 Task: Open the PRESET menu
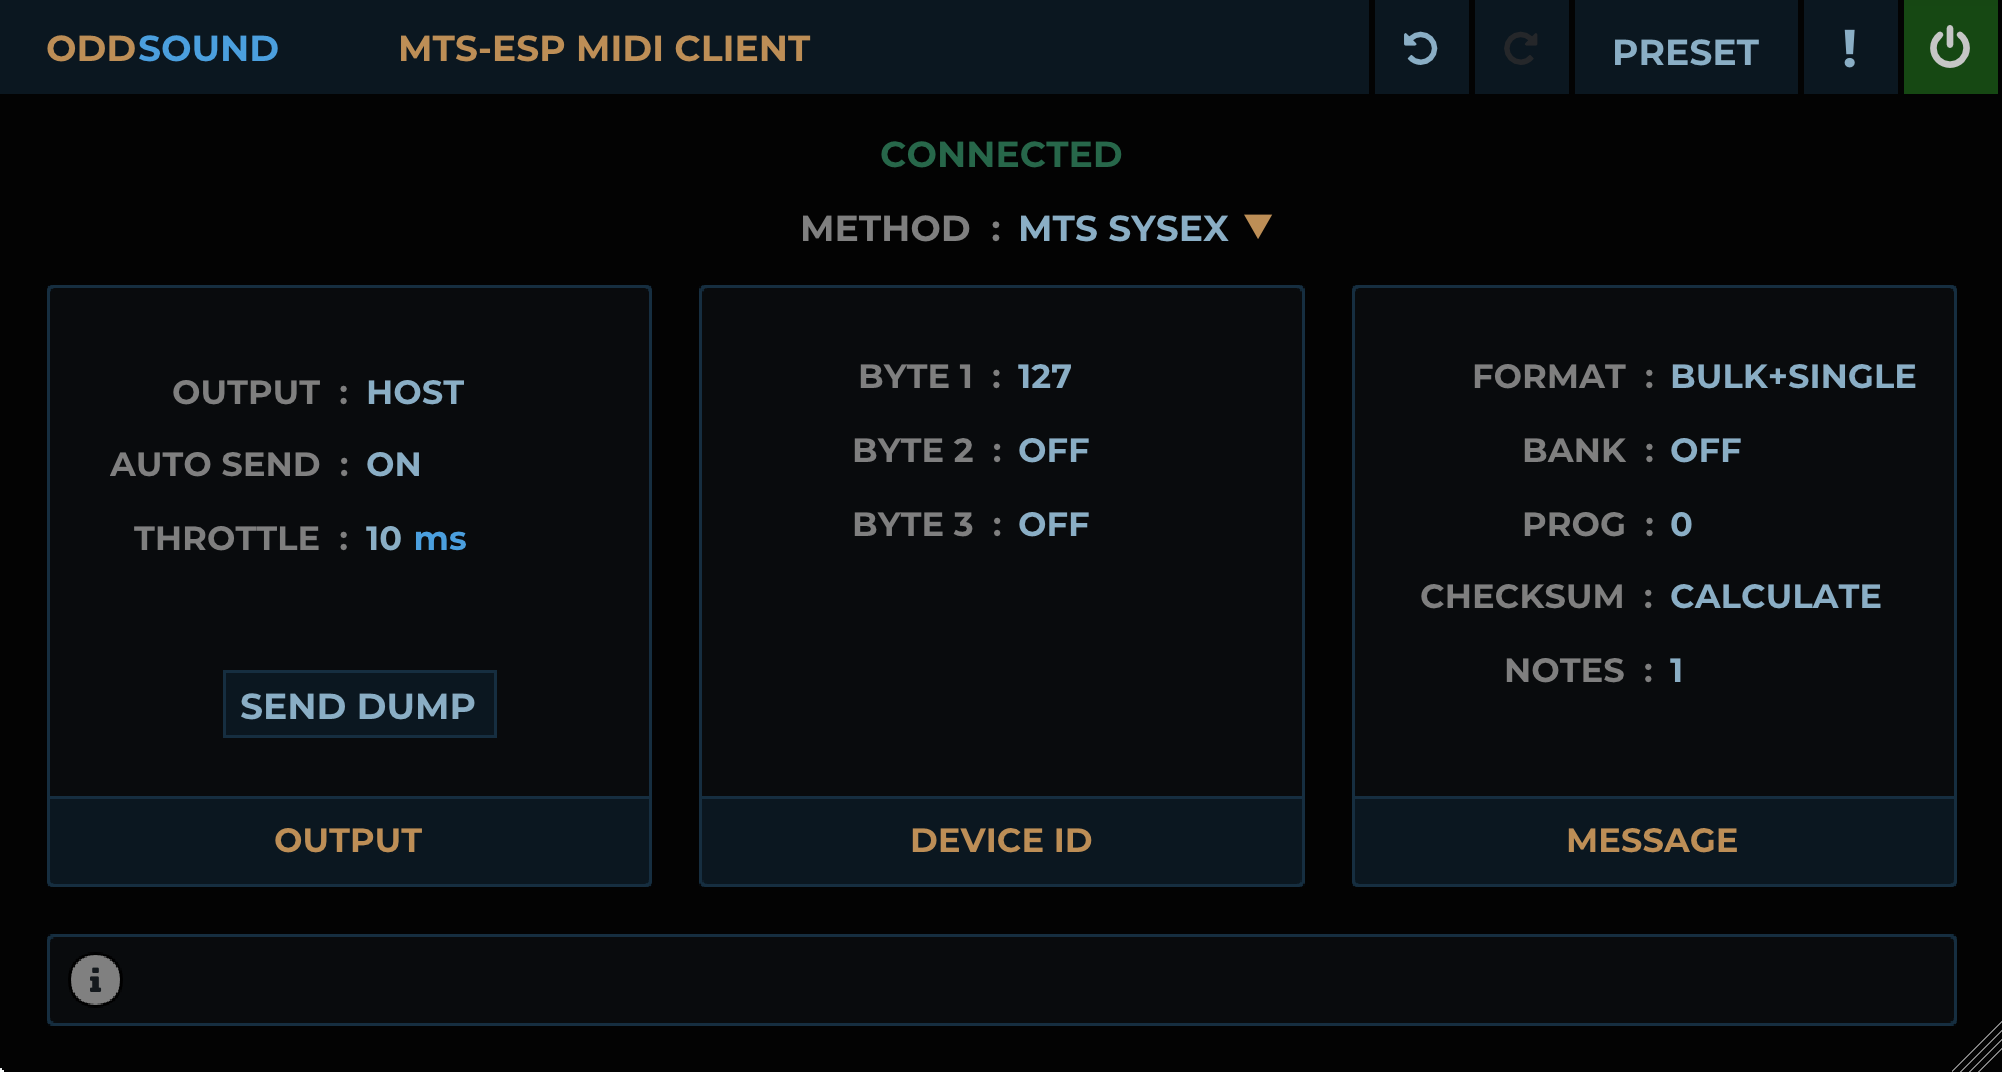click(x=1685, y=52)
